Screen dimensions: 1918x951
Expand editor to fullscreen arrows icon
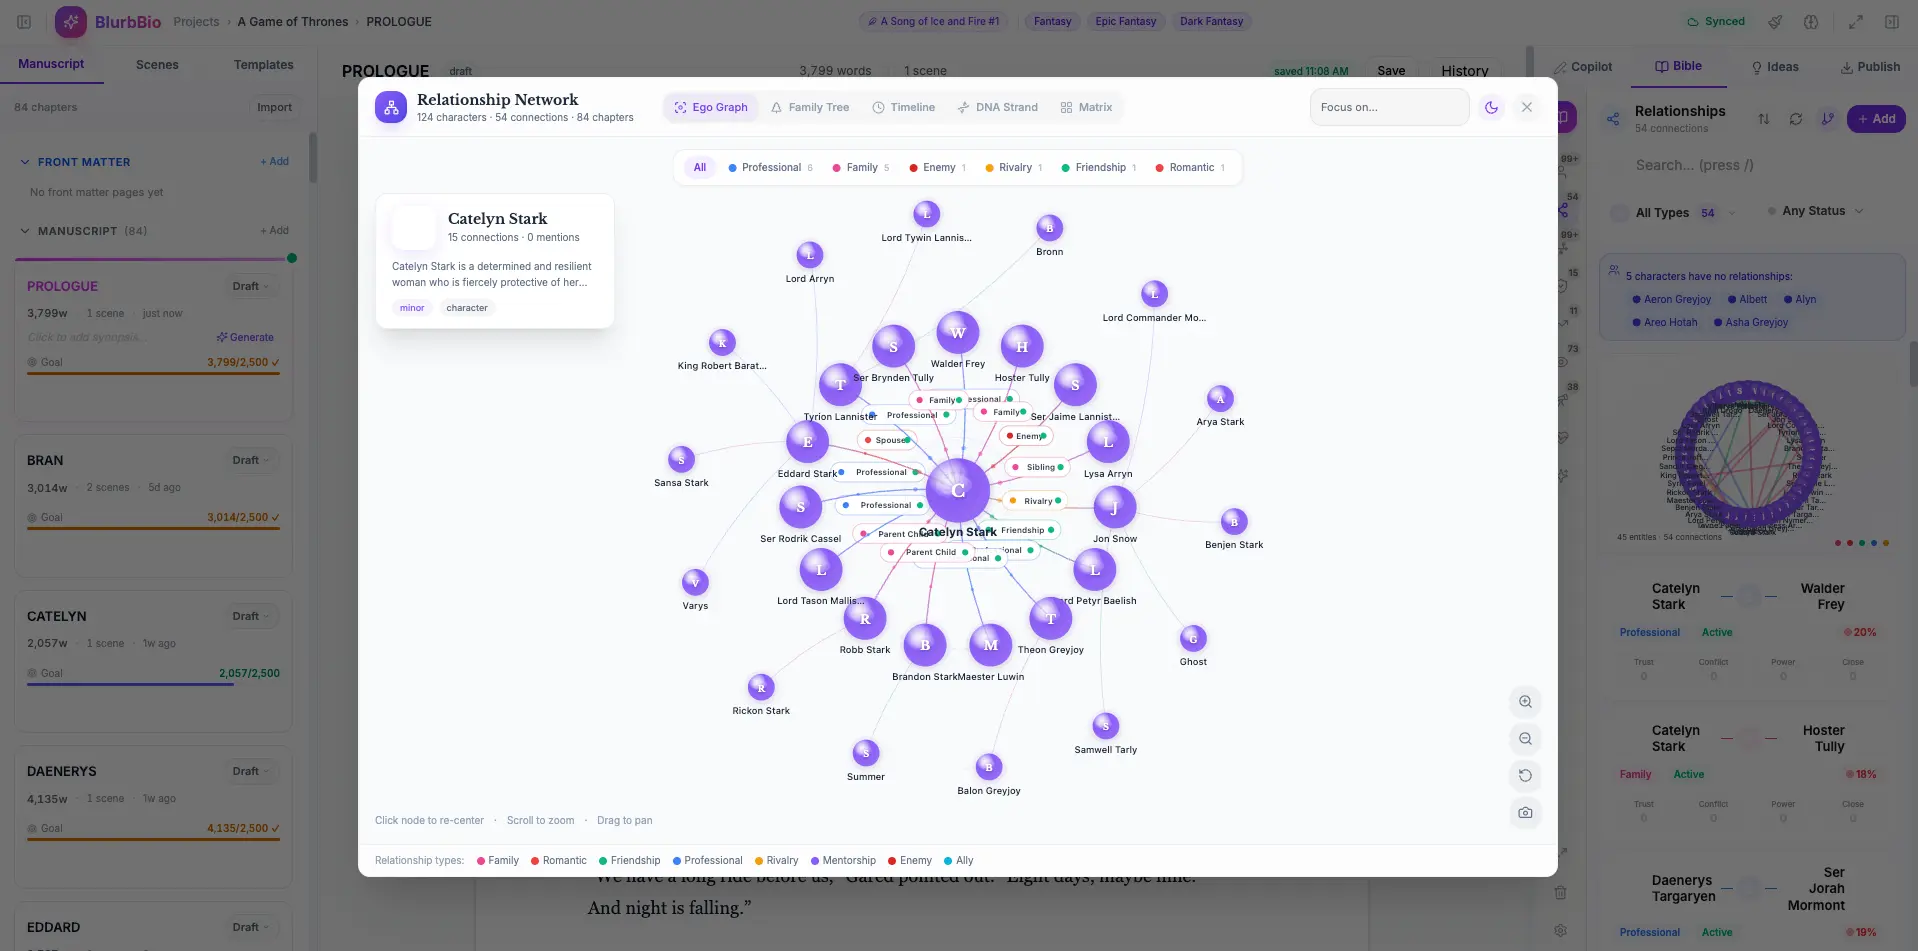pyautogui.click(x=1856, y=21)
